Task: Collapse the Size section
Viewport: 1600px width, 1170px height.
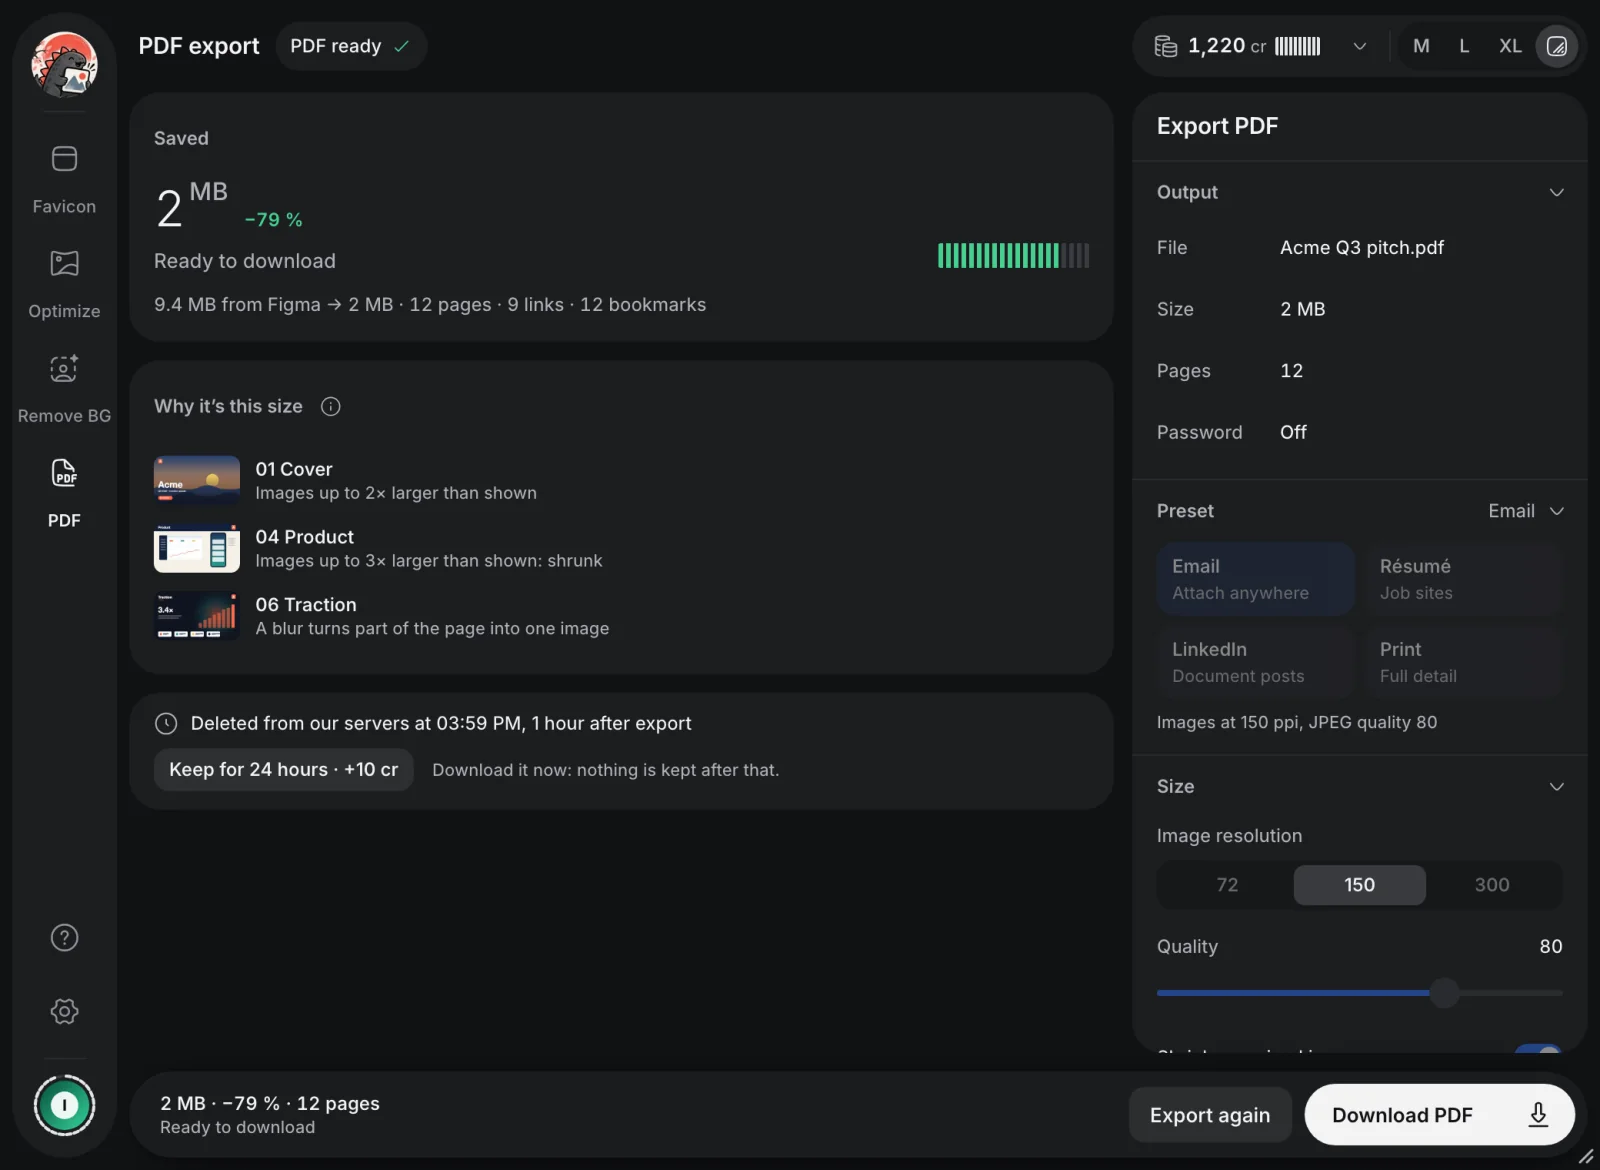Action: [x=1557, y=786]
